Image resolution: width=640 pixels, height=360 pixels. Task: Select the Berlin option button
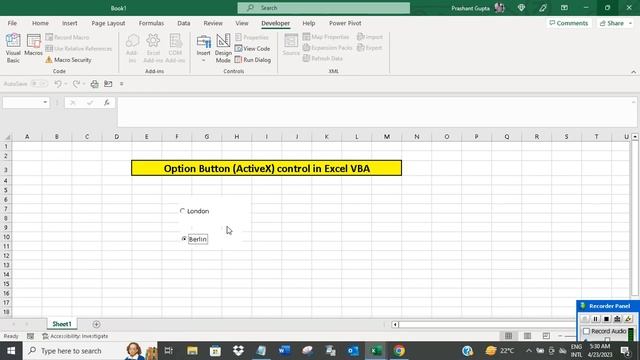184,239
